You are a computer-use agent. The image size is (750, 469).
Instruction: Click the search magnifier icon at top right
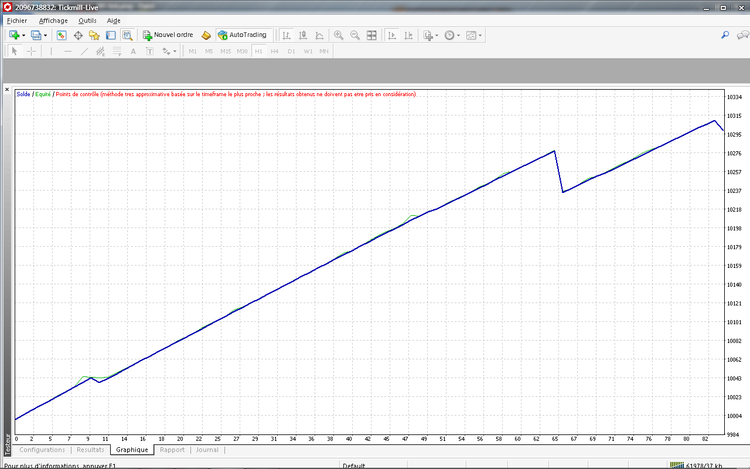(x=725, y=35)
